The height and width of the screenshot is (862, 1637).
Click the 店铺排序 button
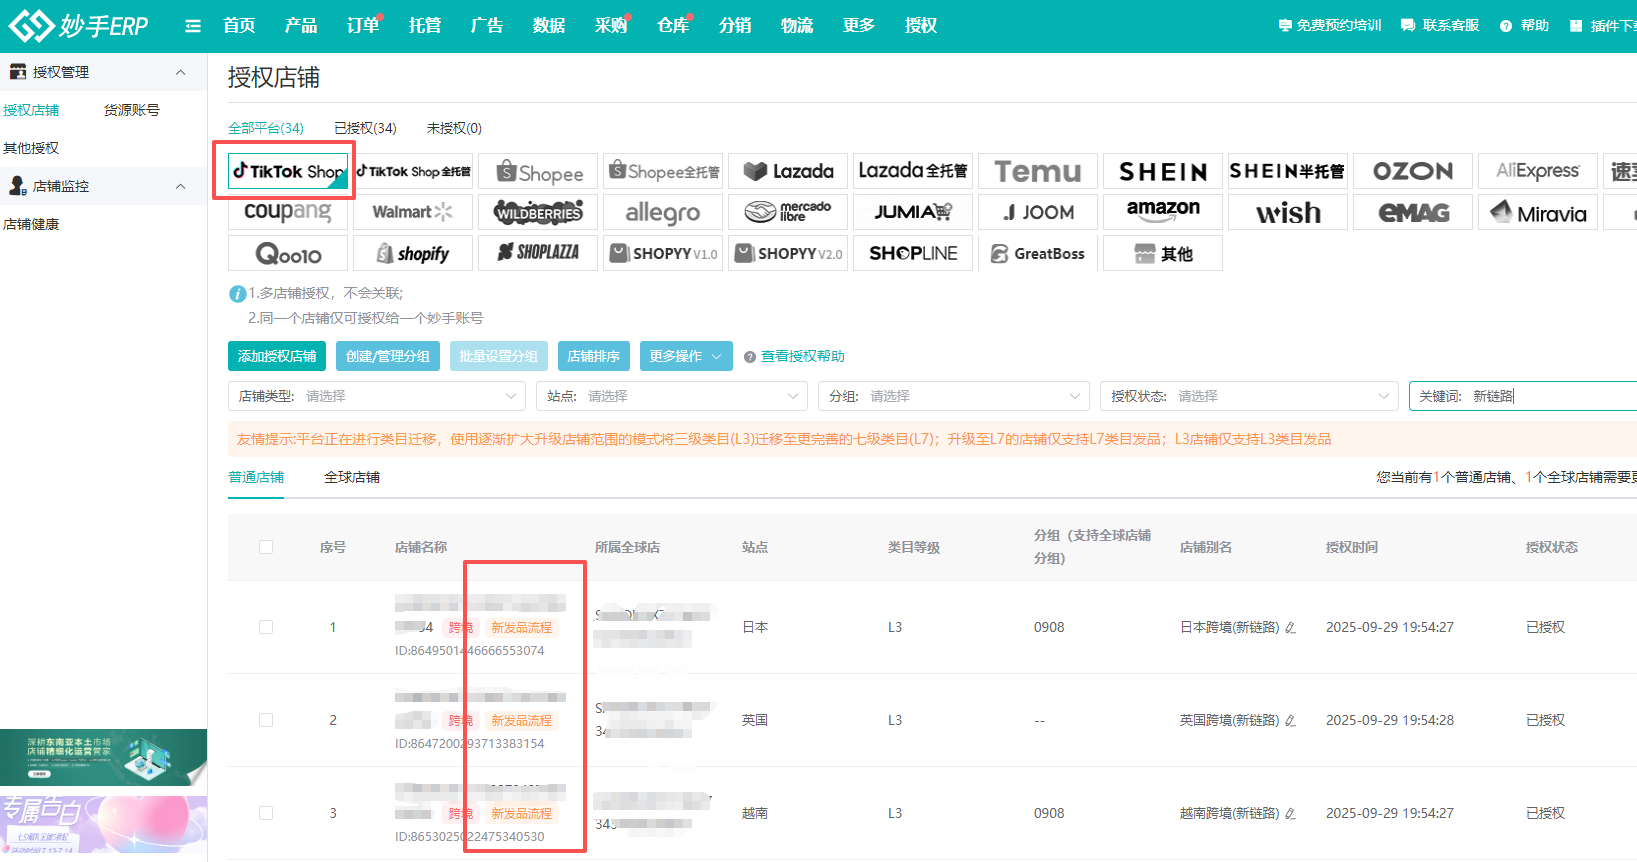tap(594, 356)
